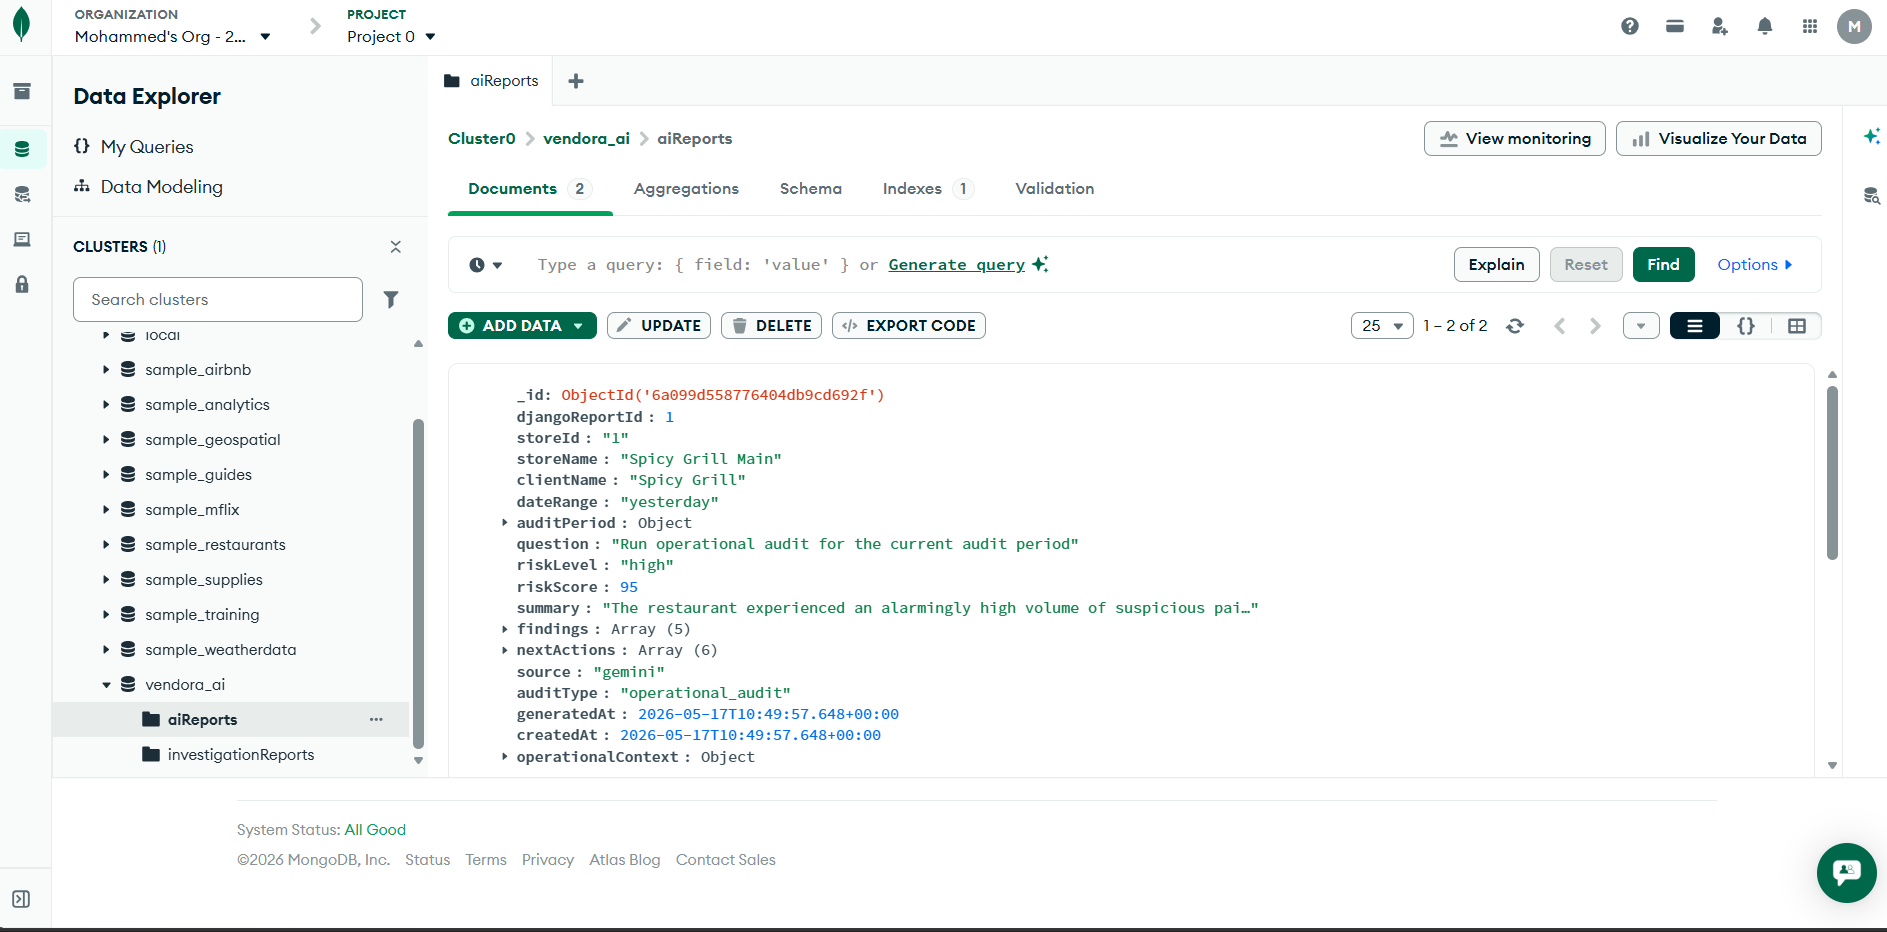This screenshot has height=932, width=1887.
Task: Click the Reset button
Action: 1586,265
